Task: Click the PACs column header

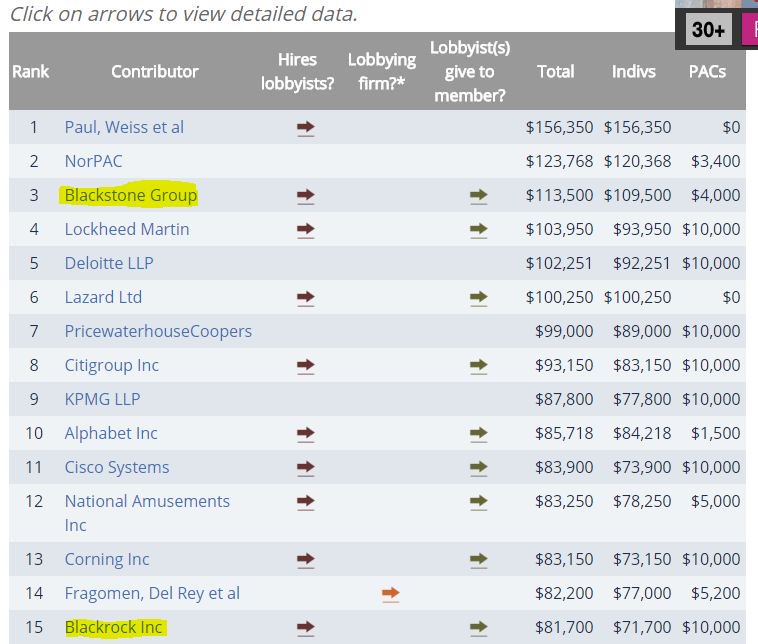Action: point(707,72)
